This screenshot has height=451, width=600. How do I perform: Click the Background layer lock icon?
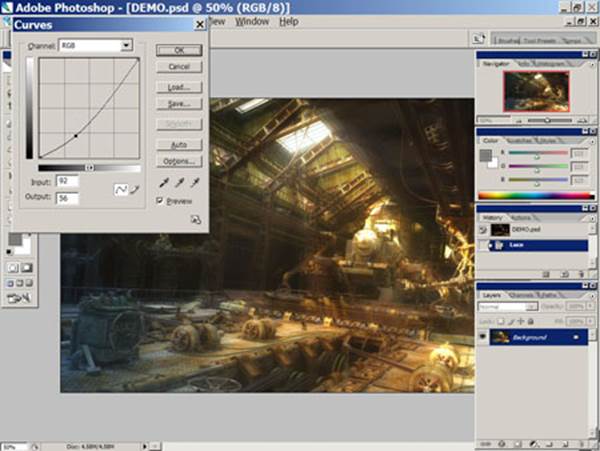(x=576, y=337)
